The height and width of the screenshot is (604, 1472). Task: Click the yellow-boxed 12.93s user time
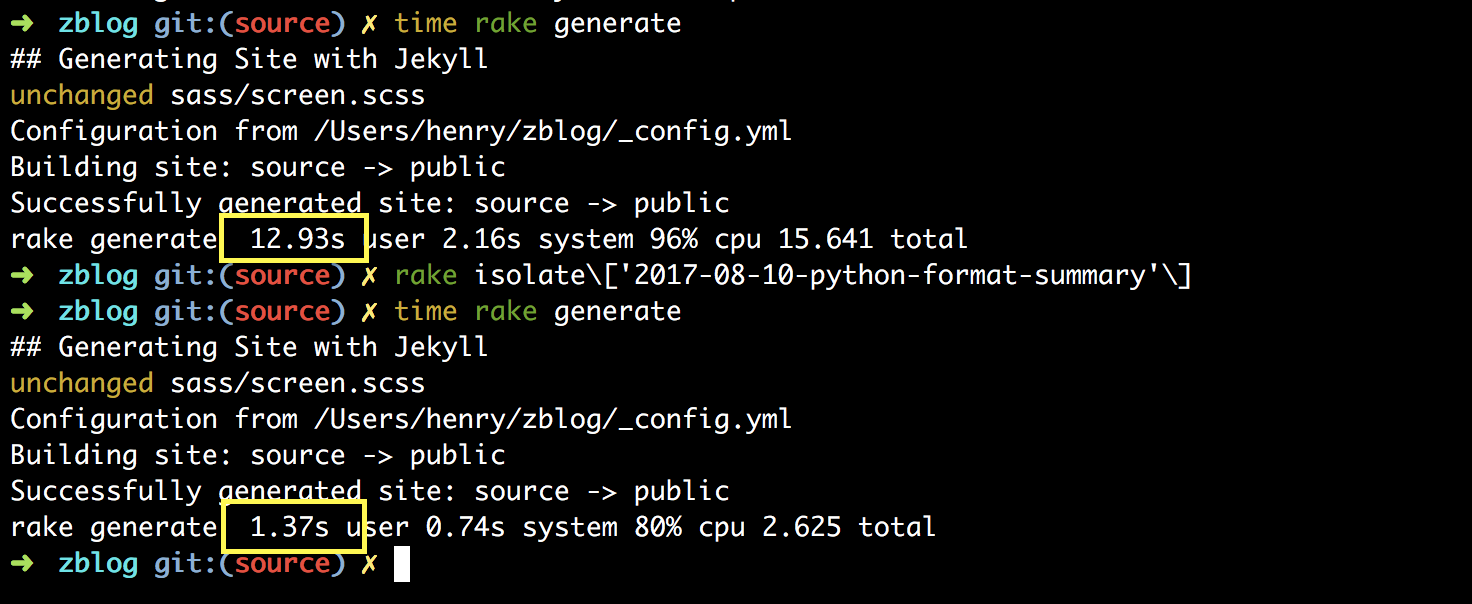(294, 239)
